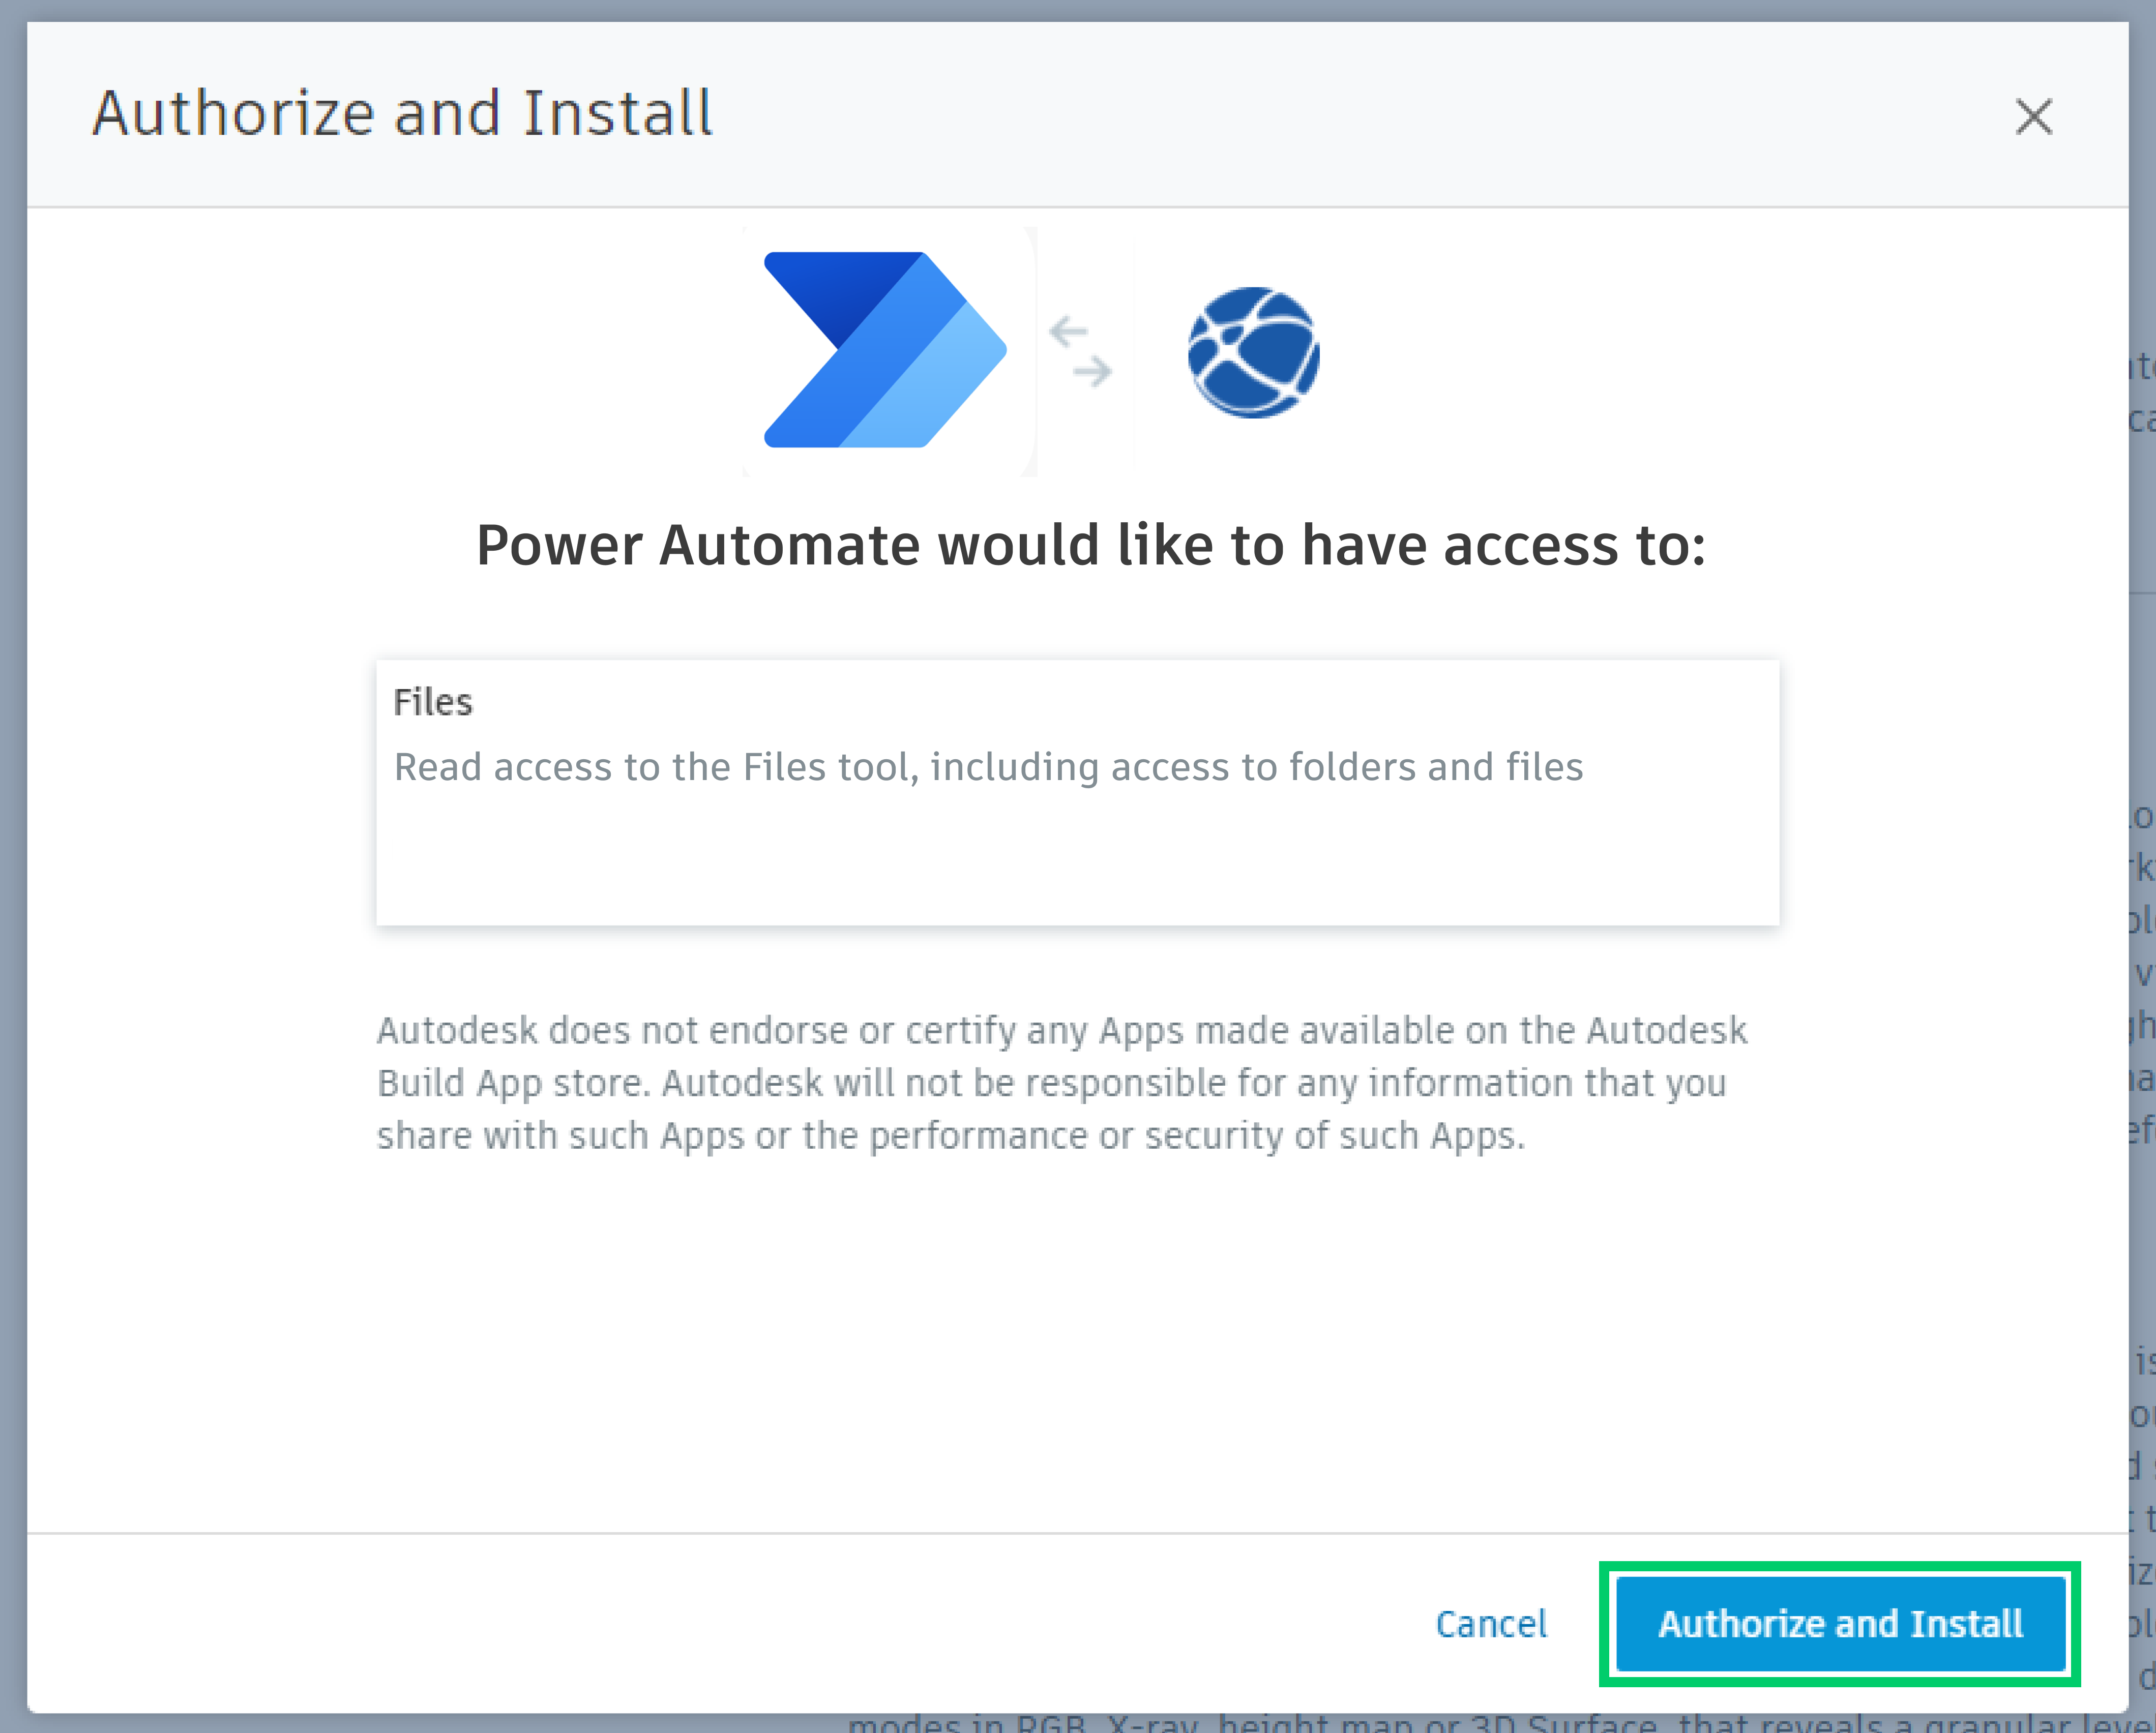
Task: Click empty space in Files permission box
Action: pyautogui.click(x=1077, y=865)
